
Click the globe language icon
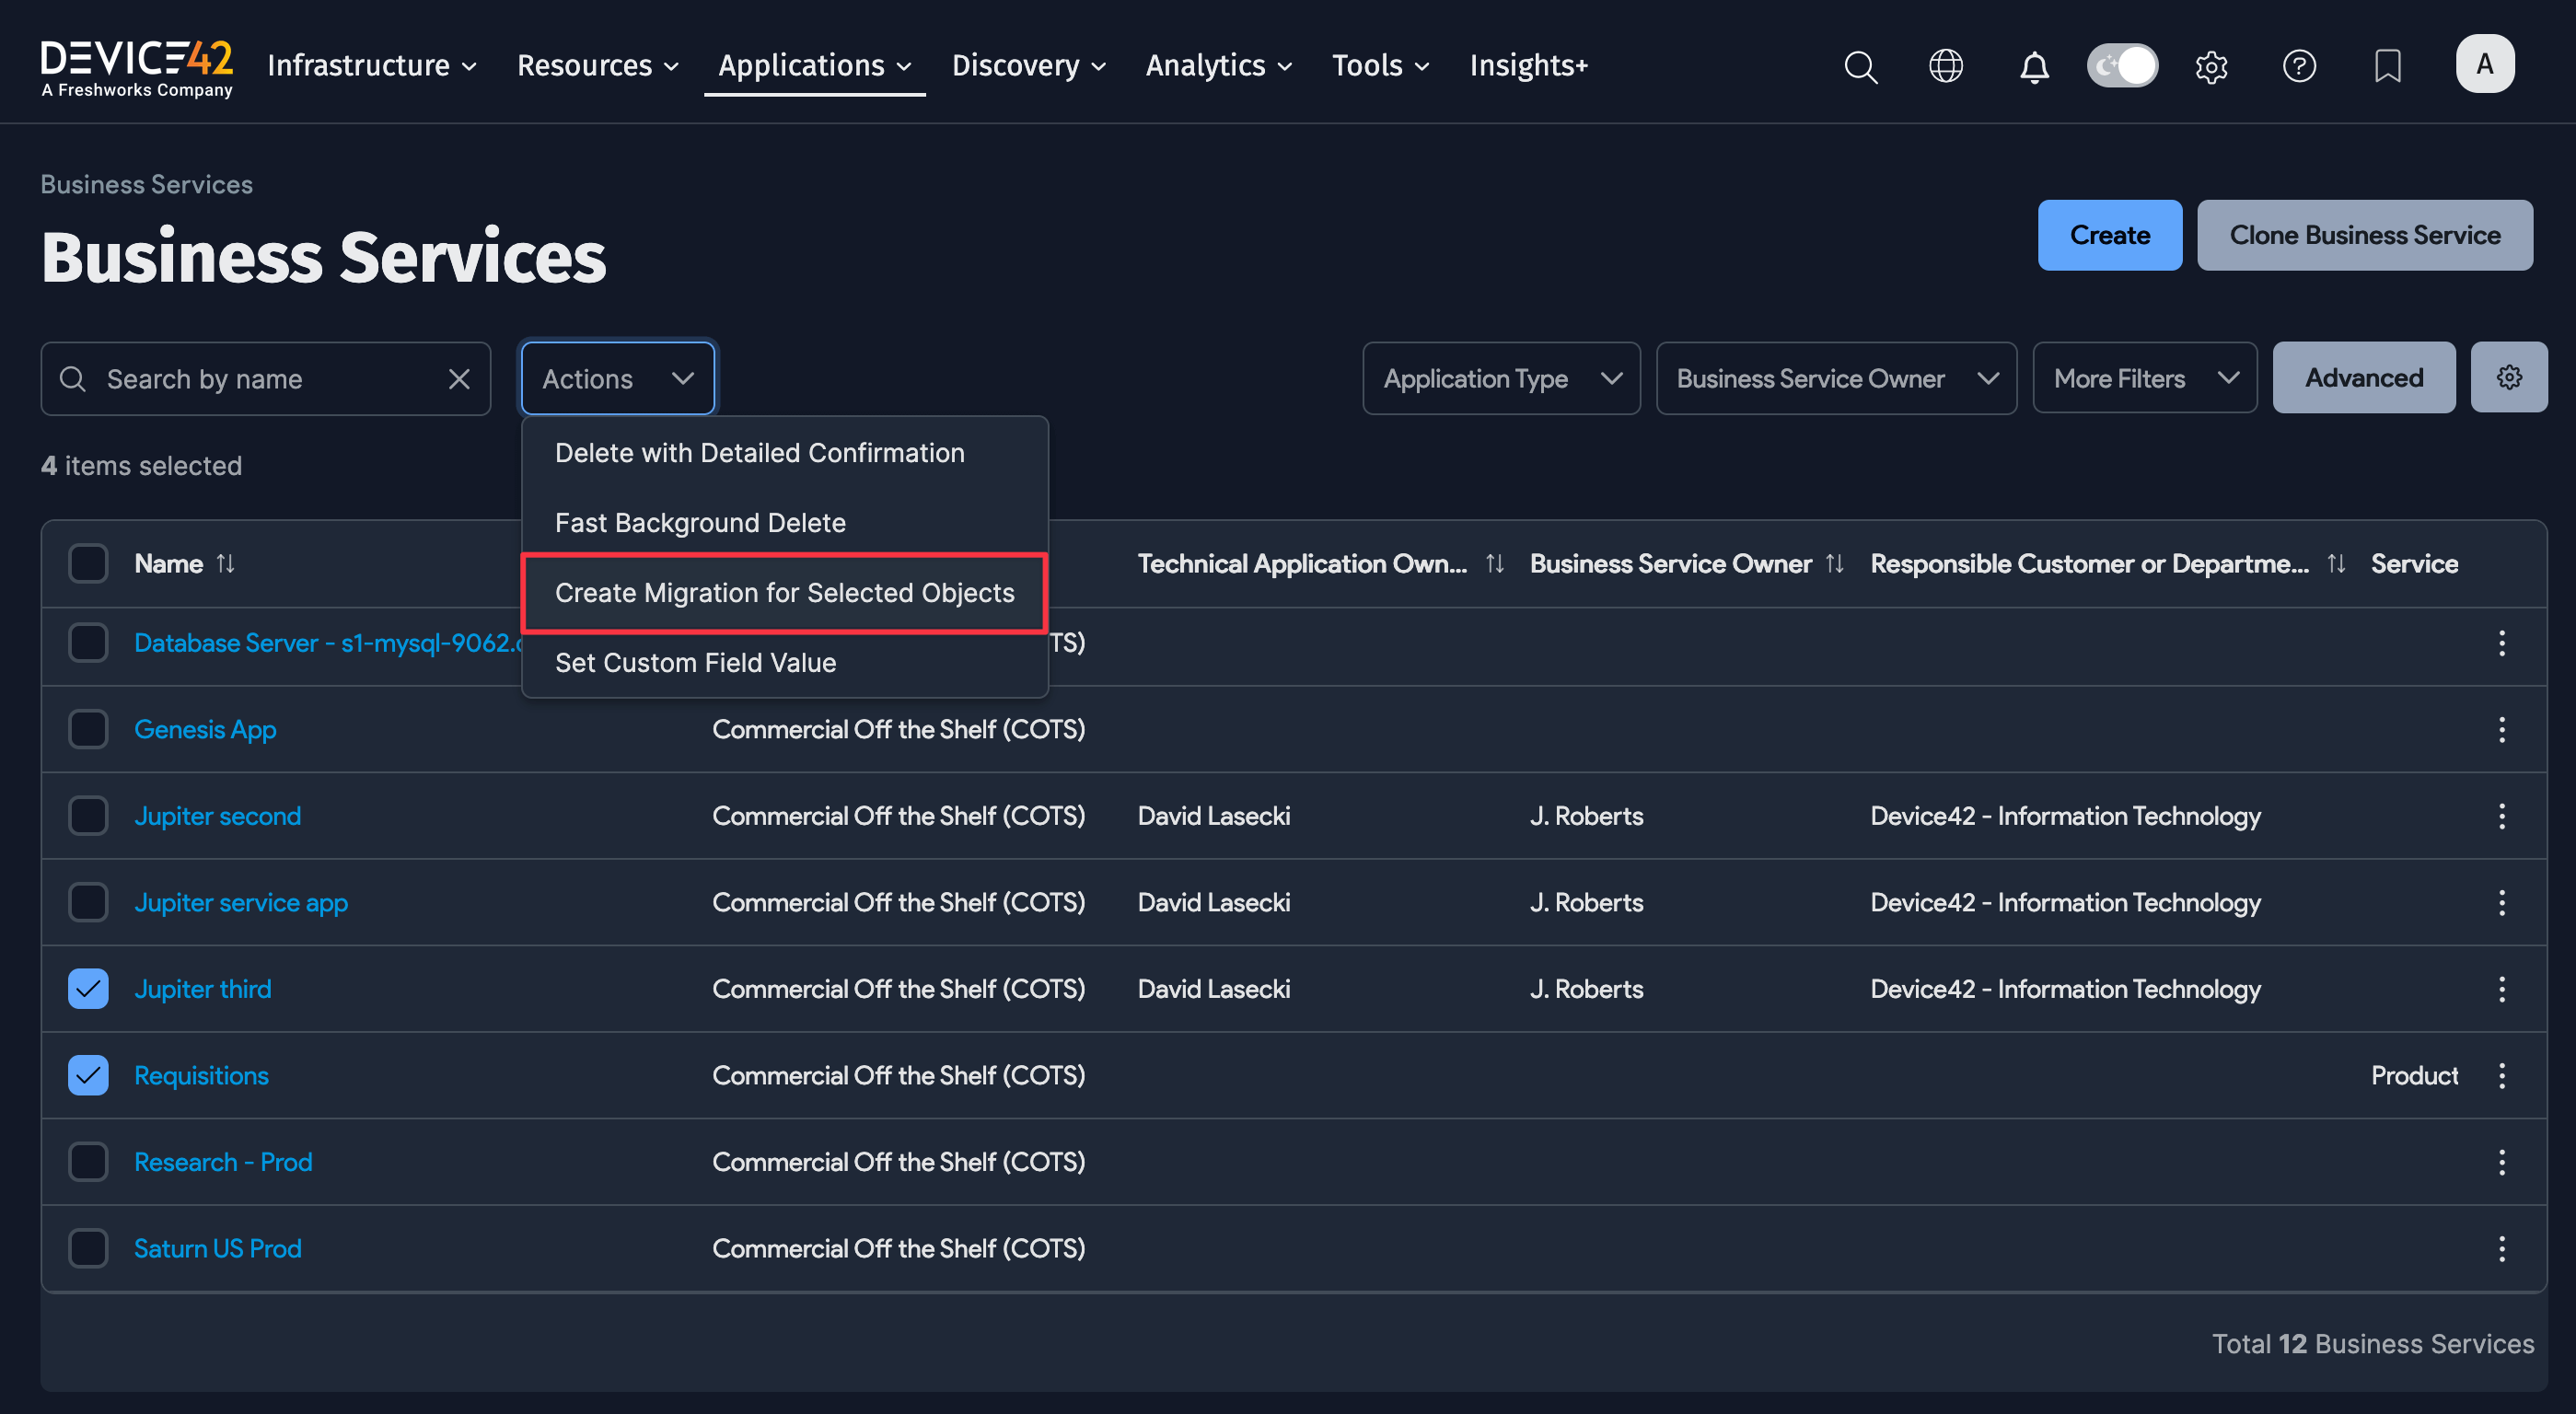point(1946,66)
